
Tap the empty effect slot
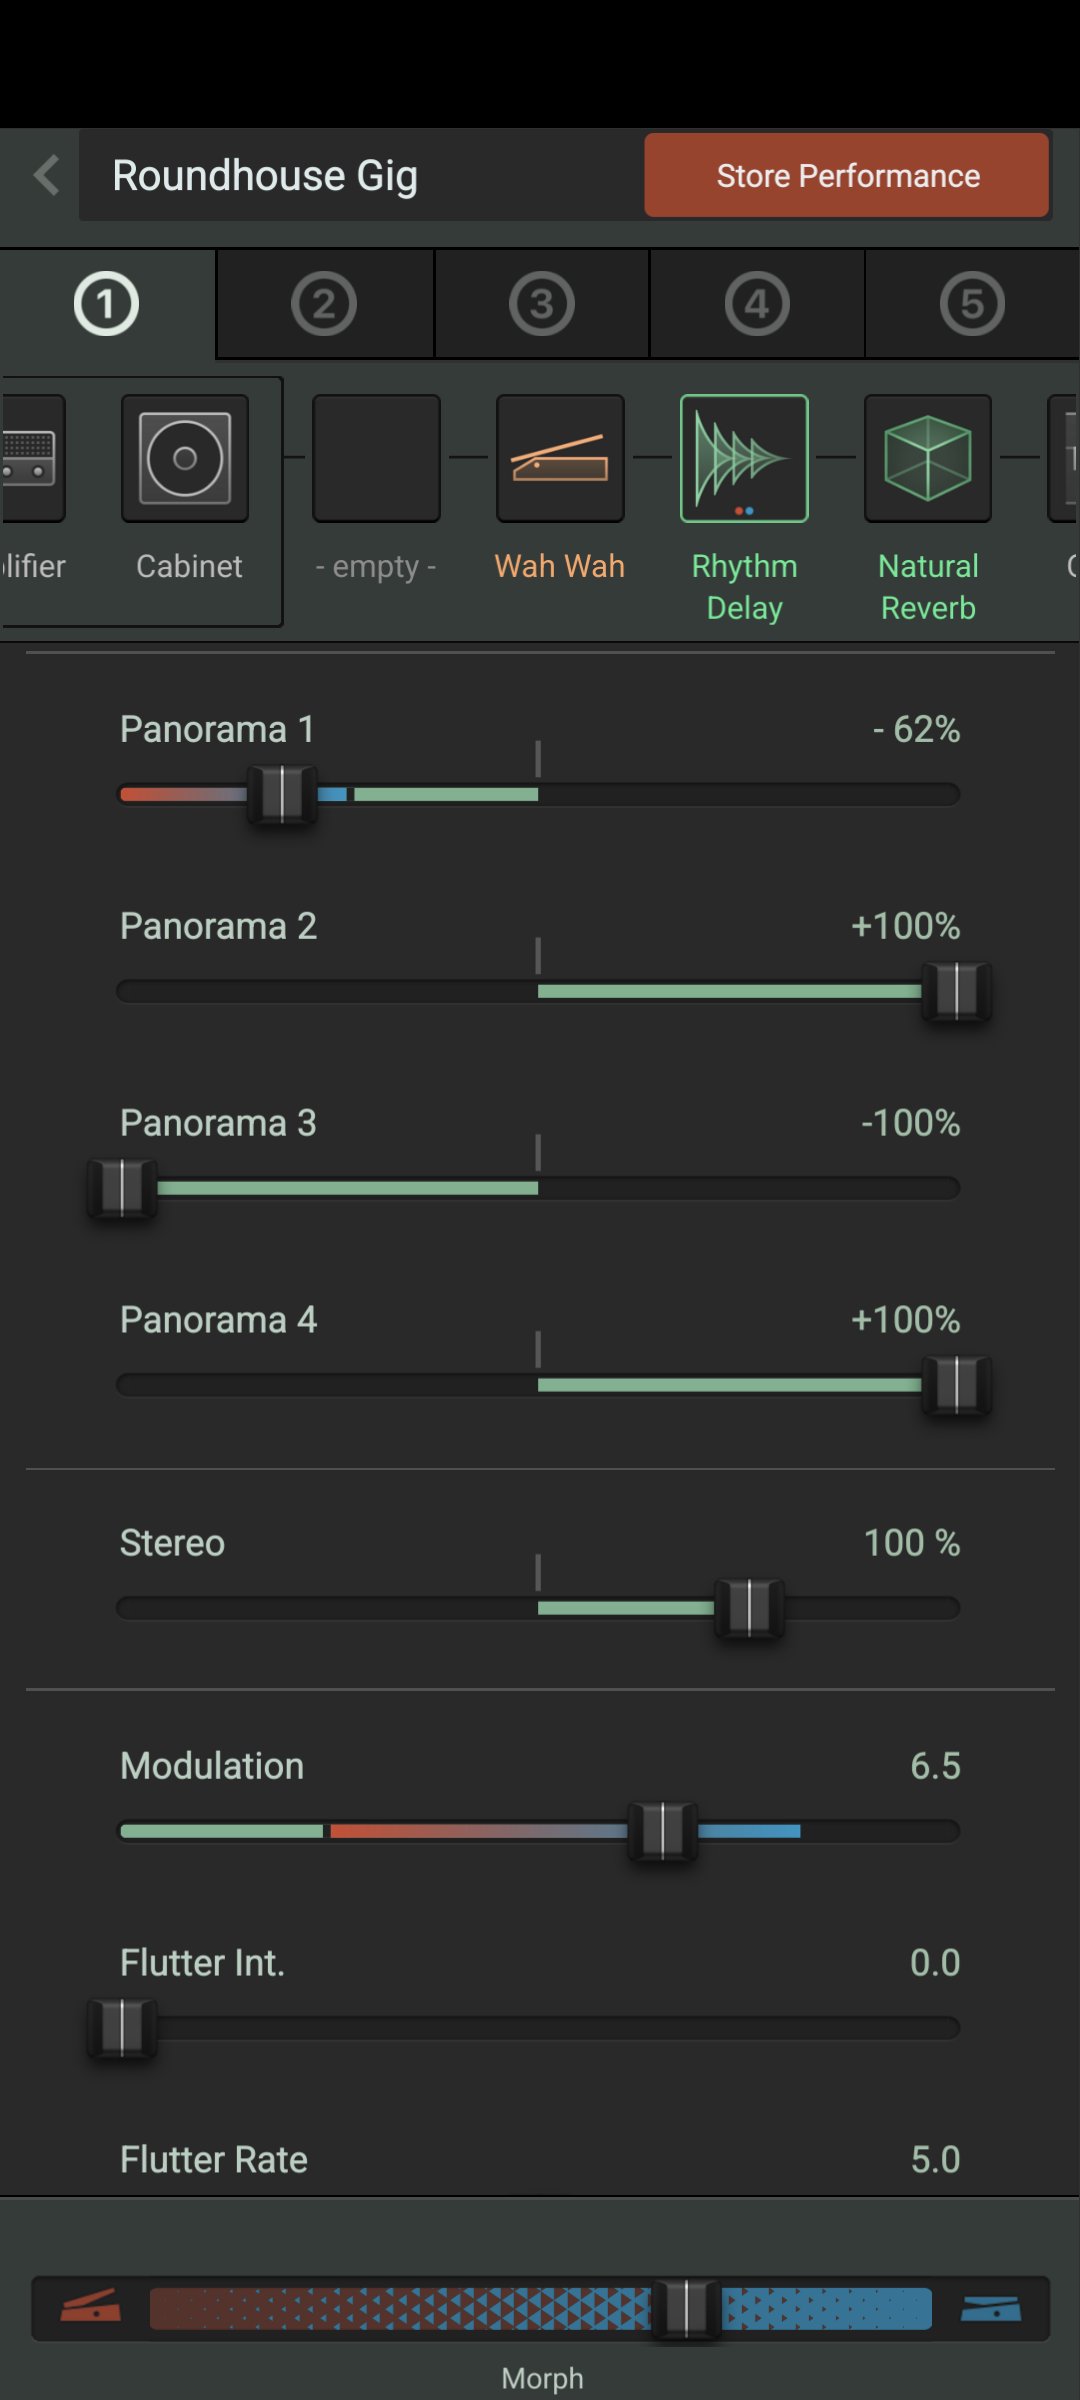click(376, 459)
